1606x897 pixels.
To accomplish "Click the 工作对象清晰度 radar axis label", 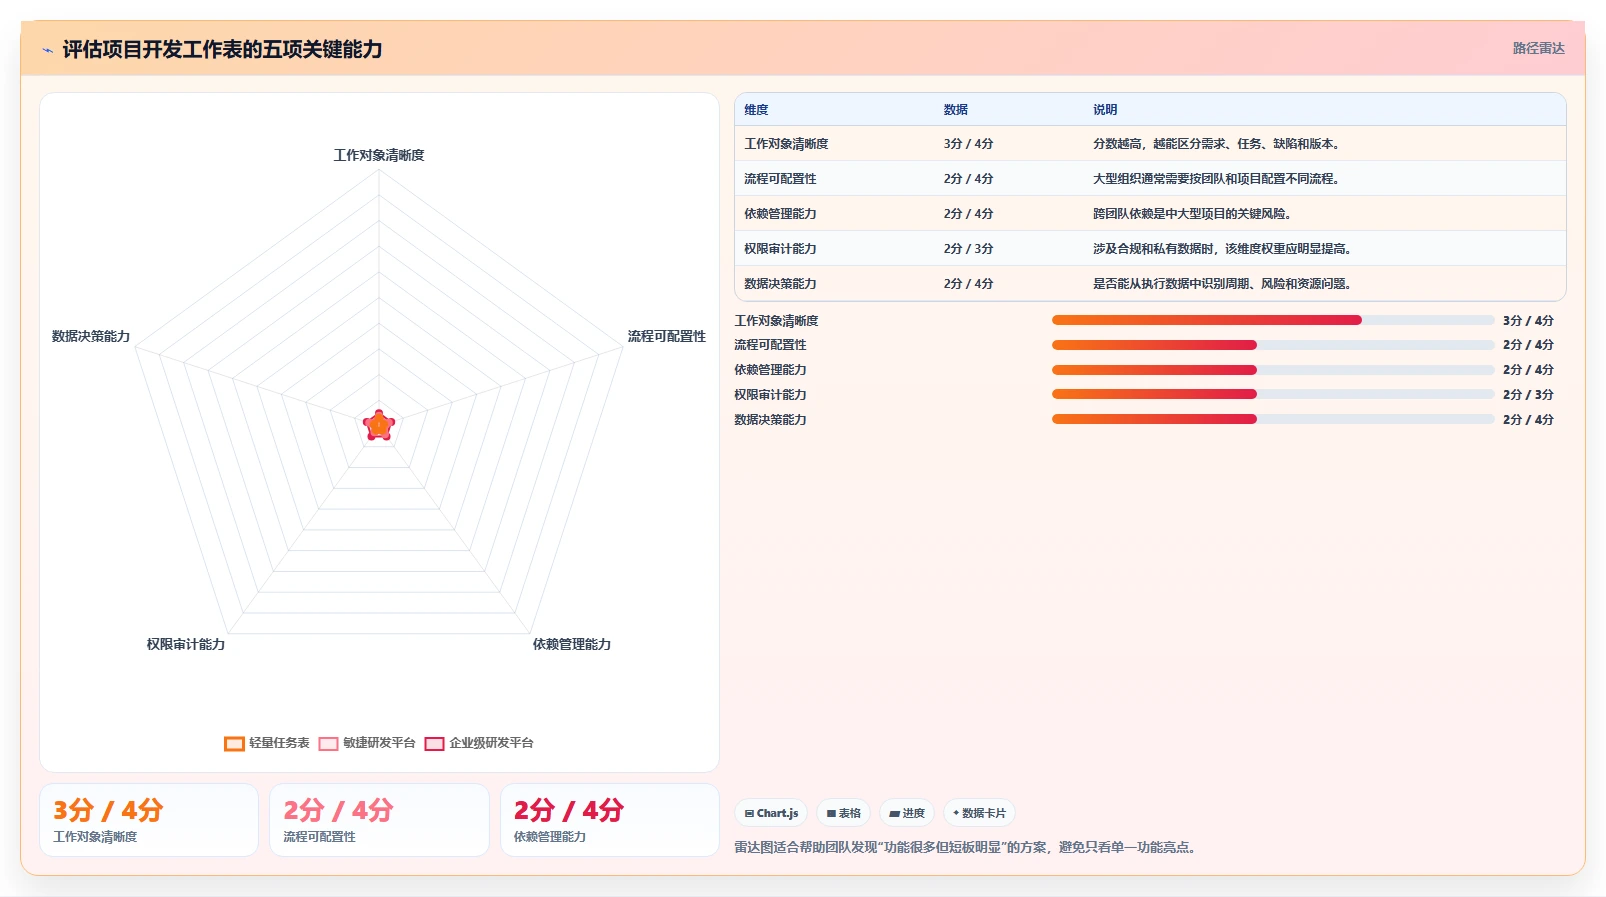I will (x=379, y=155).
